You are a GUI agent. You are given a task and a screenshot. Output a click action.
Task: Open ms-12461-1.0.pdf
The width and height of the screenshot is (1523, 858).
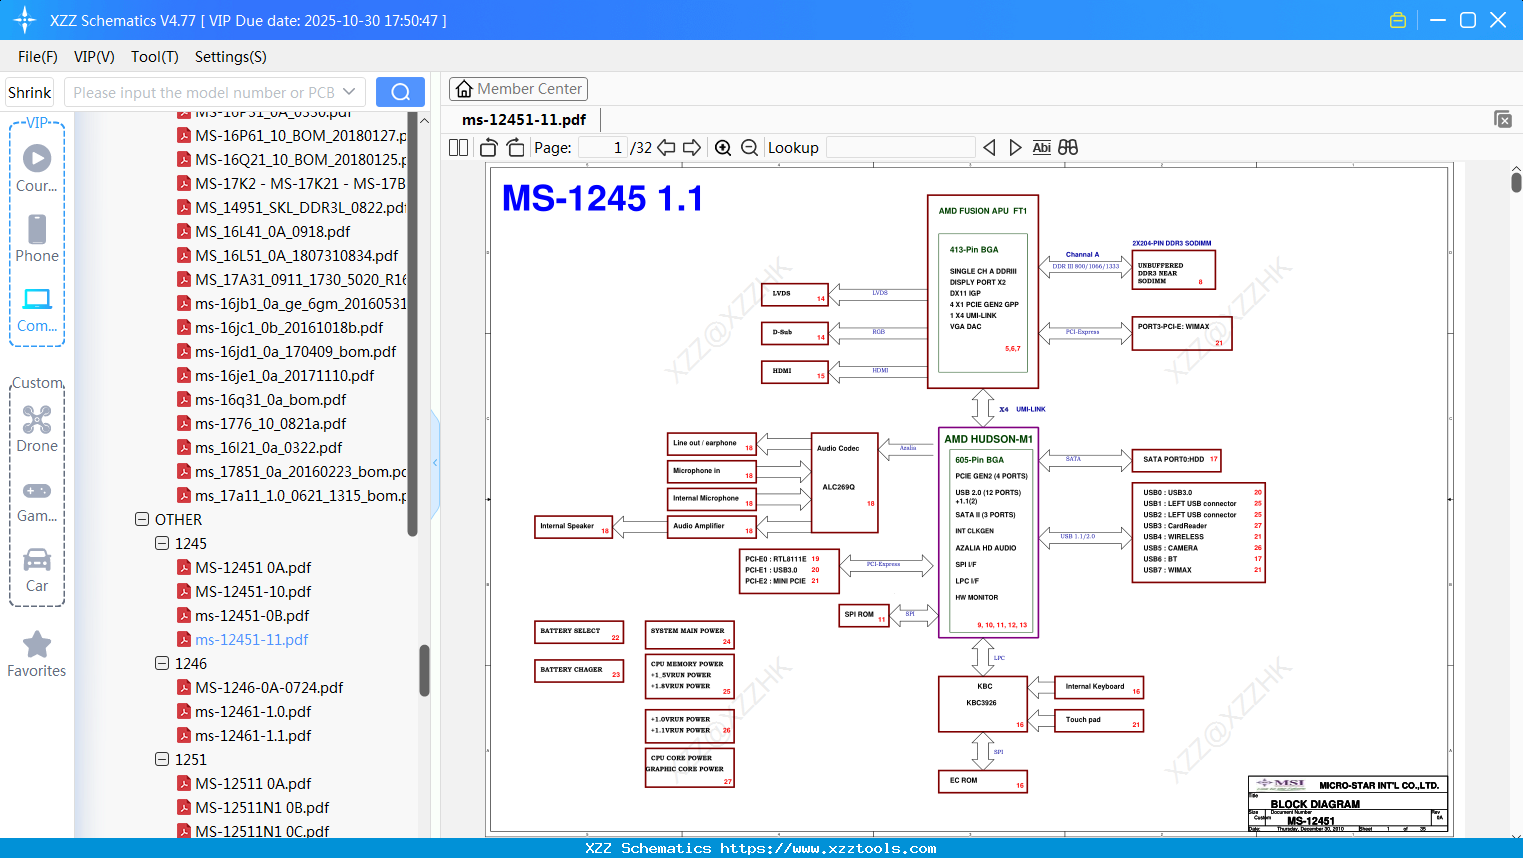point(244,712)
